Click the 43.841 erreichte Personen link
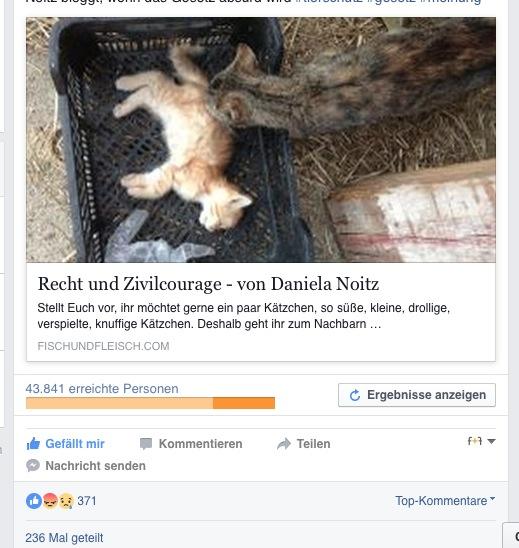Screen dimensions: 519x548 102,389
